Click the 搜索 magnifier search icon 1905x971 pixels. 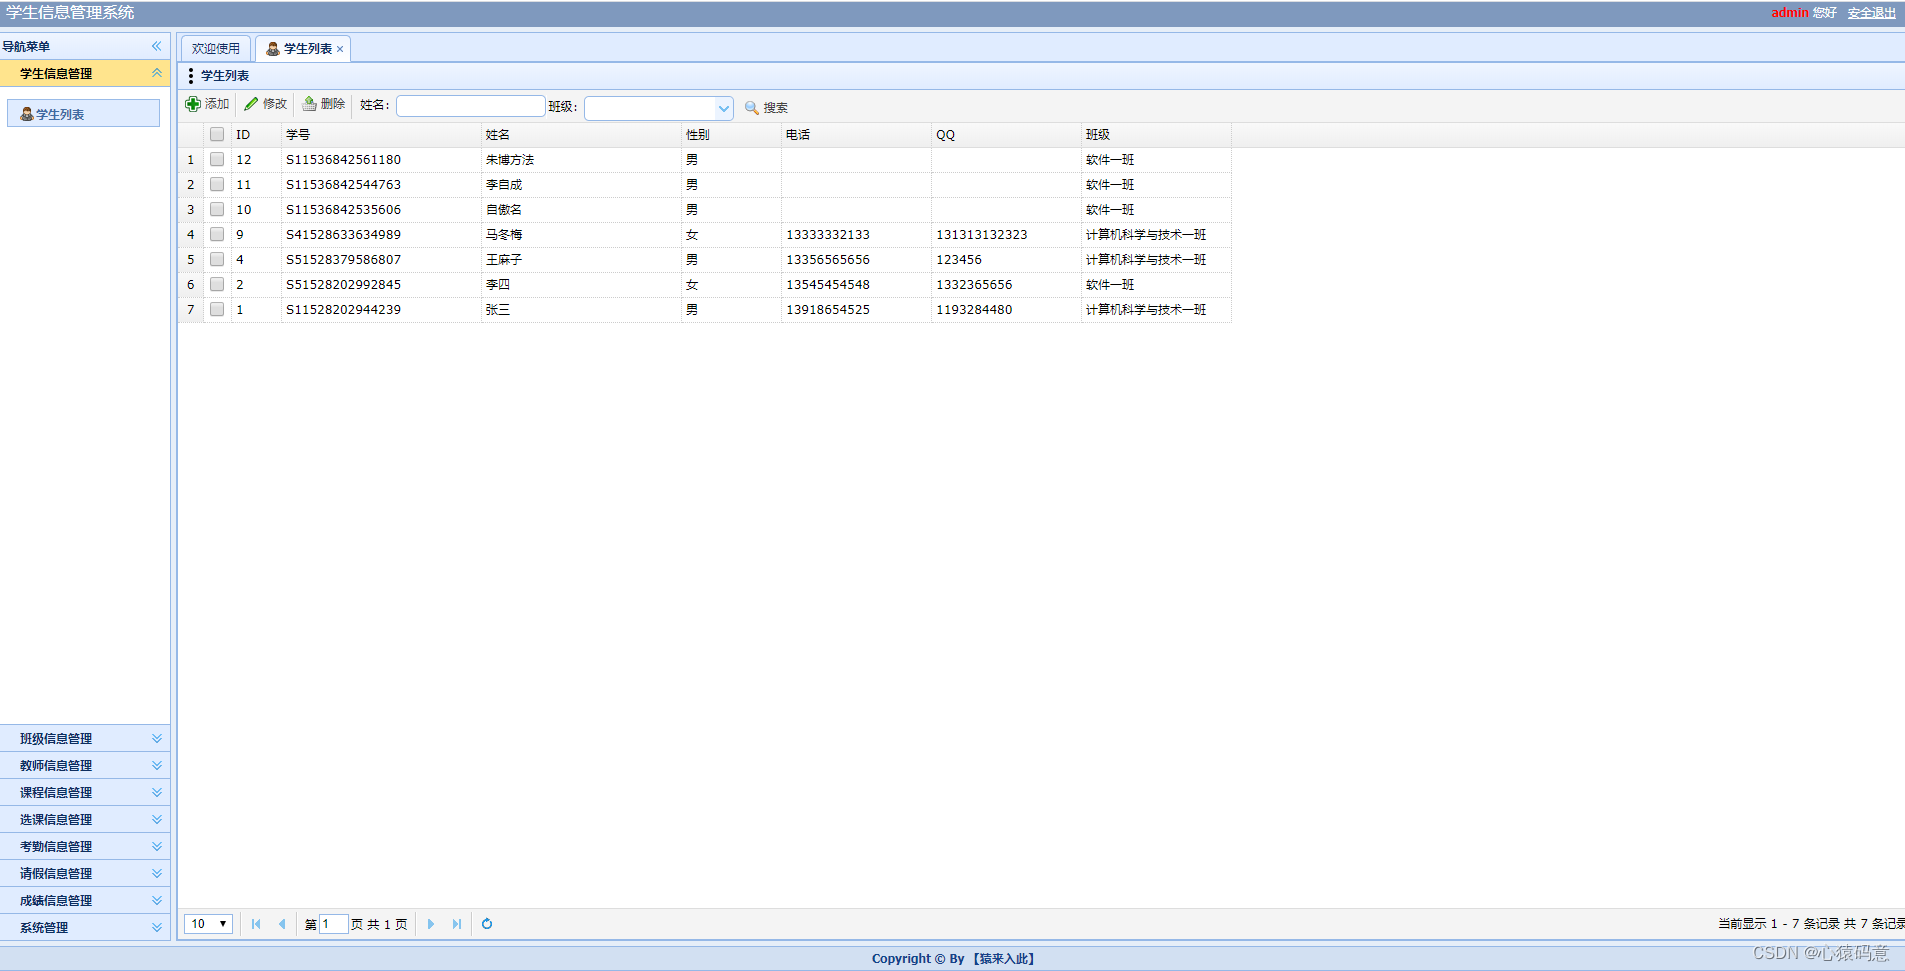pos(752,108)
